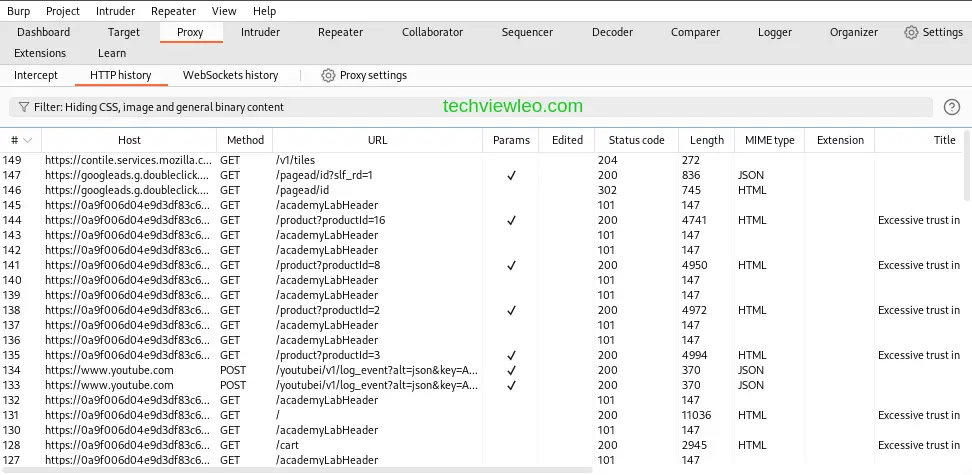This screenshot has height=475, width=972.
Task: Click Params checkmark for productId=16 row
Action: [511, 220]
